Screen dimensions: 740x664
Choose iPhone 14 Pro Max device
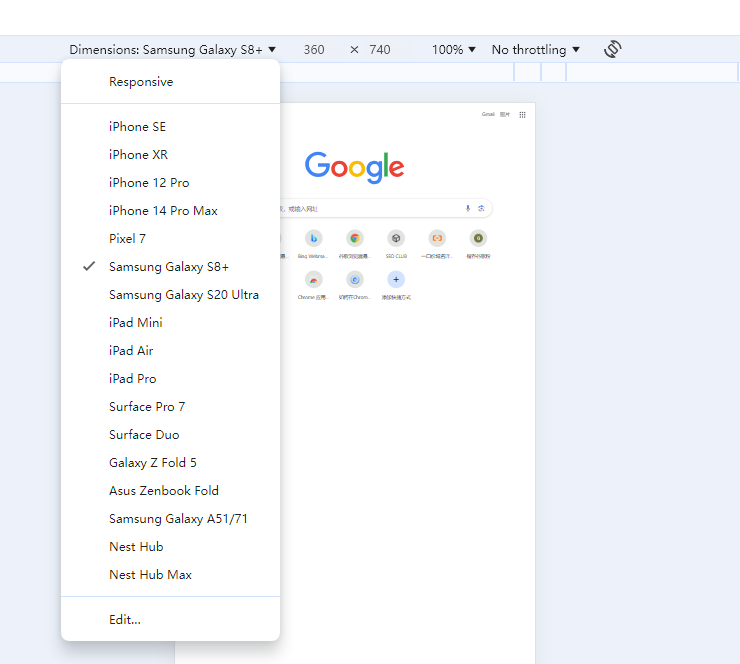pos(170,210)
